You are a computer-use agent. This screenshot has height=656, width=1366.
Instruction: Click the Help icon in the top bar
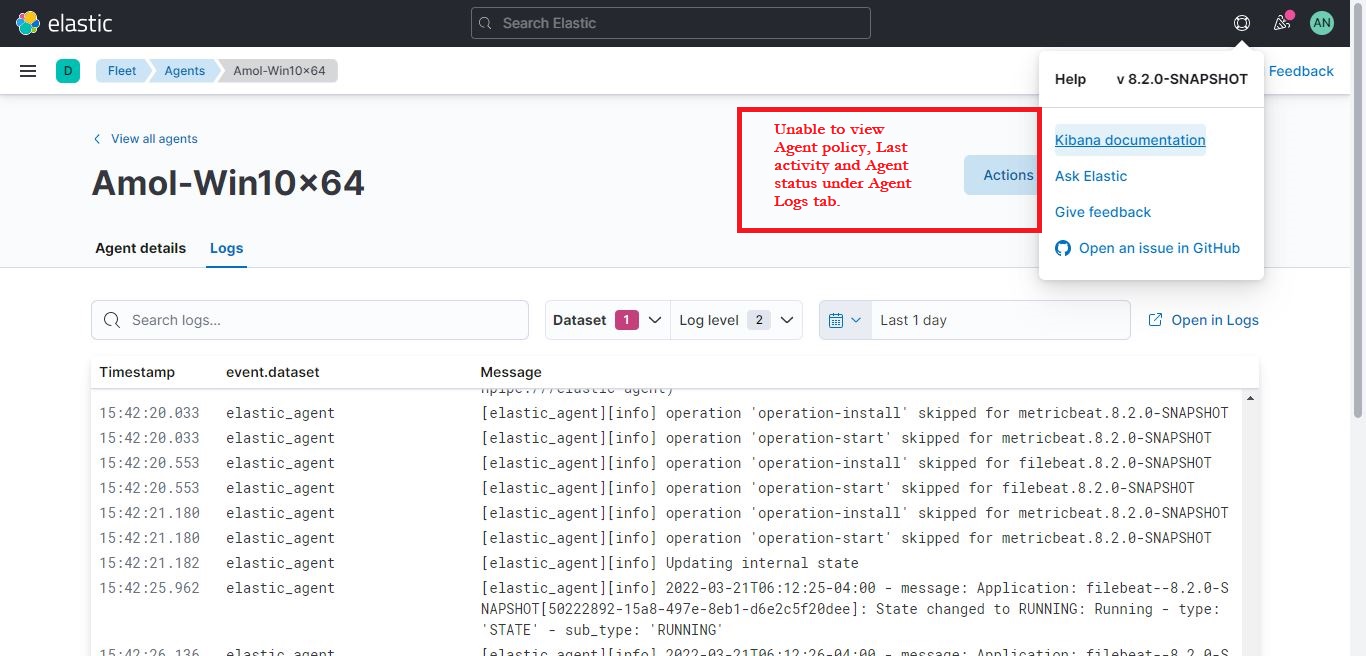(x=1241, y=22)
